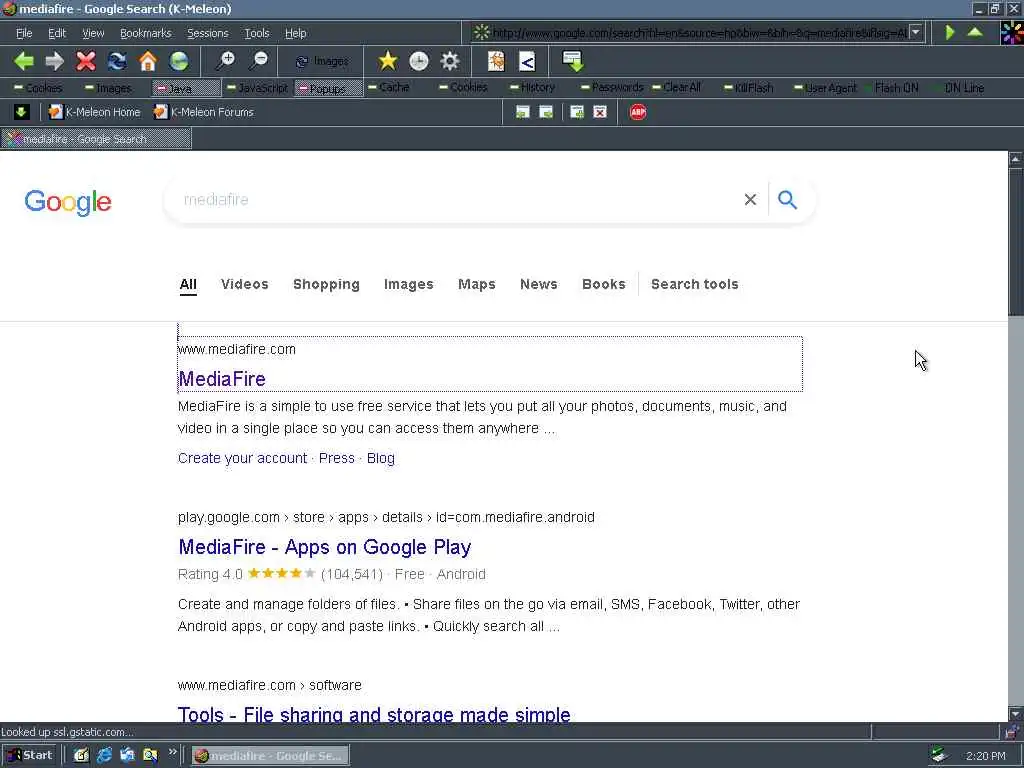Stop loading with the red X toolbar icon
Image resolution: width=1024 pixels, height=768 pixels.
86,61
